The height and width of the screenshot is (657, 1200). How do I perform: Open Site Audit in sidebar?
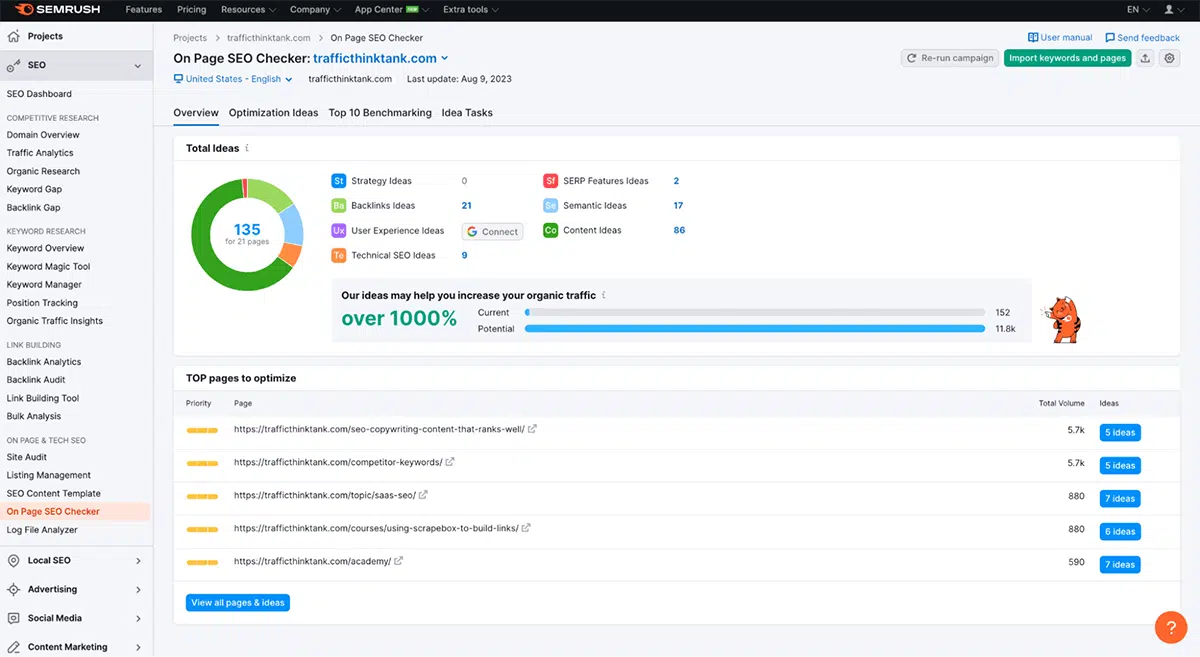[x=27, y=457]
